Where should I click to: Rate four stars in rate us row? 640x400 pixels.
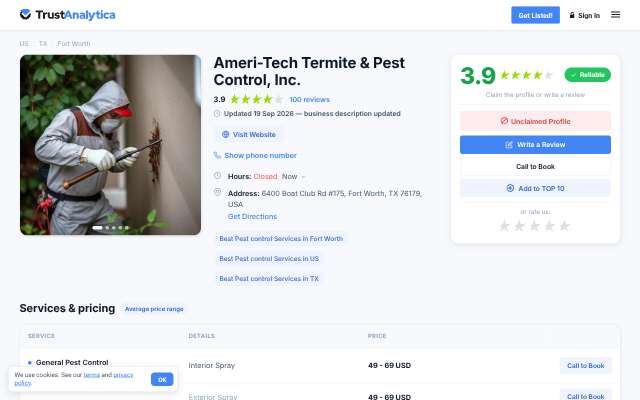pyautogui.click(x=549, y=226)
